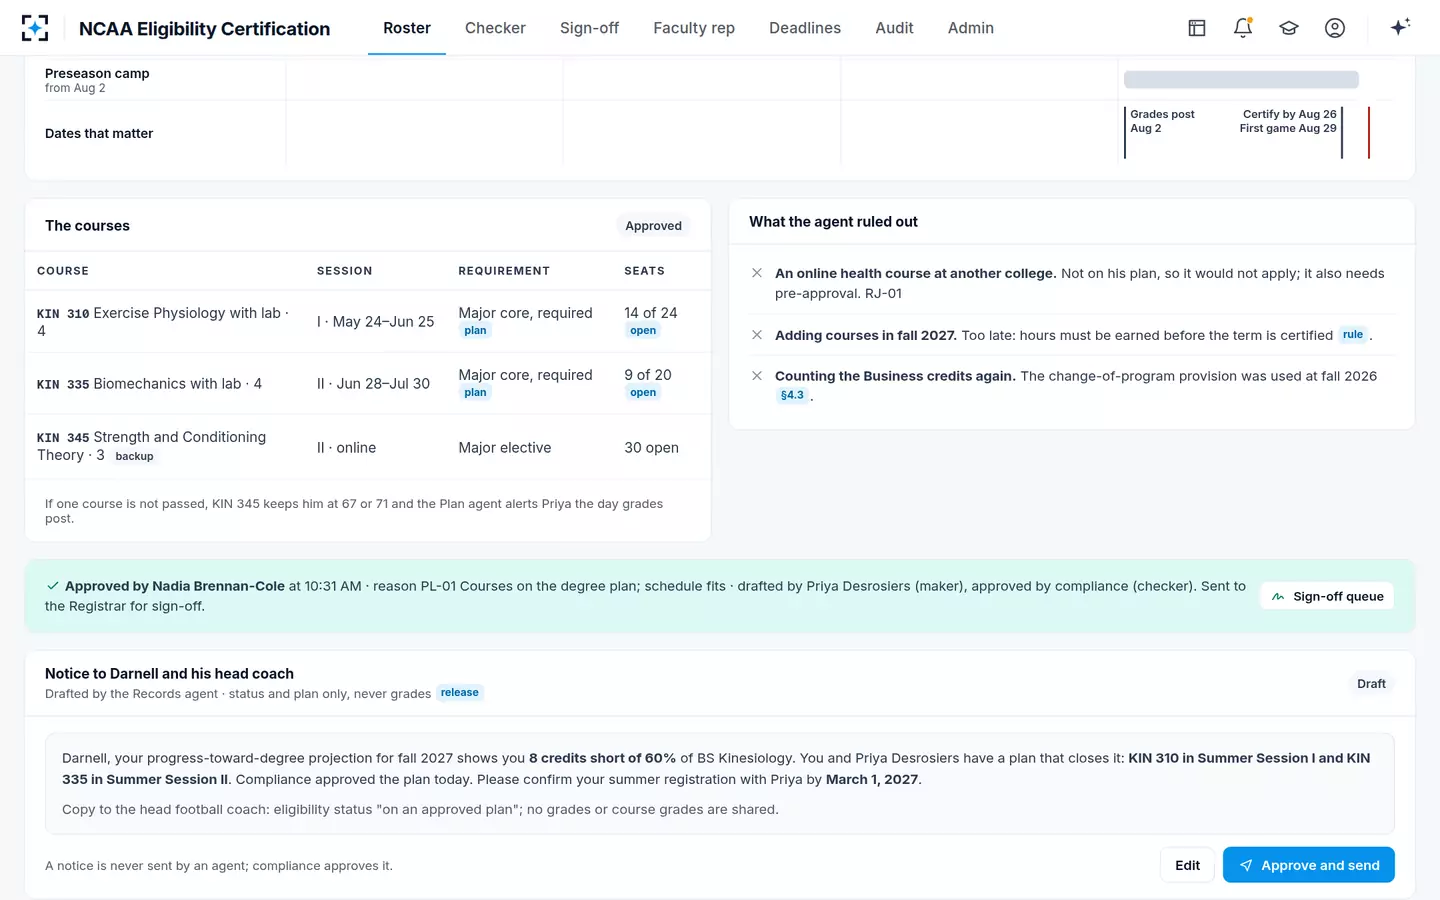The width and height of the screenshot is (1440, 900).
Task: Switch to the Roster tab
Action: tap(407, 28)
